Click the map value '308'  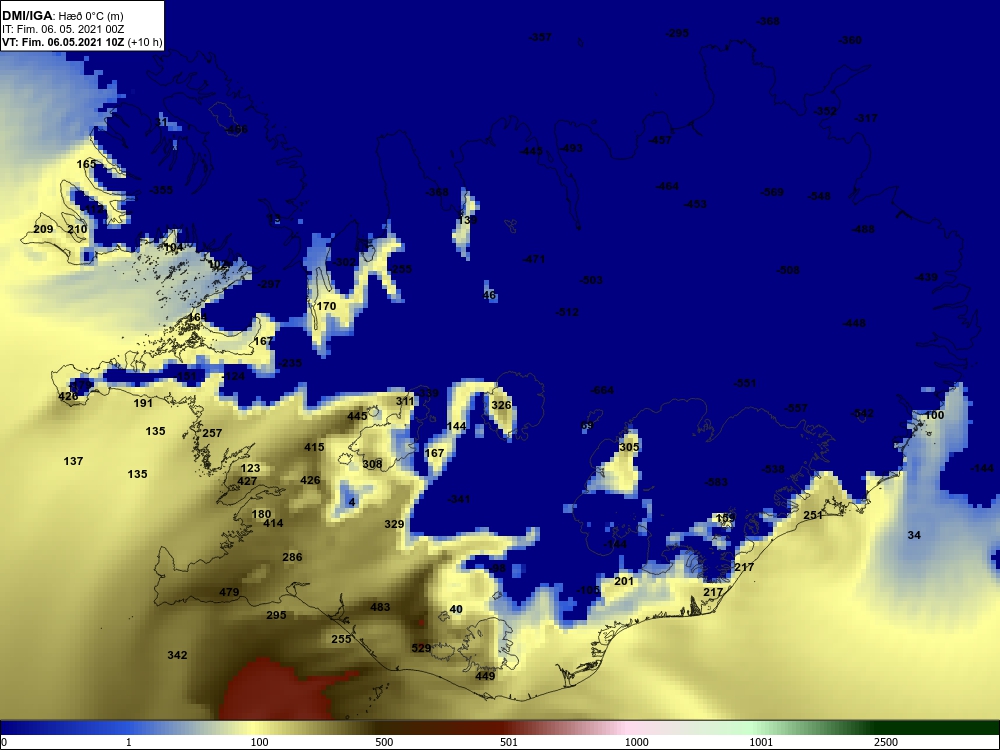point(372,464)
